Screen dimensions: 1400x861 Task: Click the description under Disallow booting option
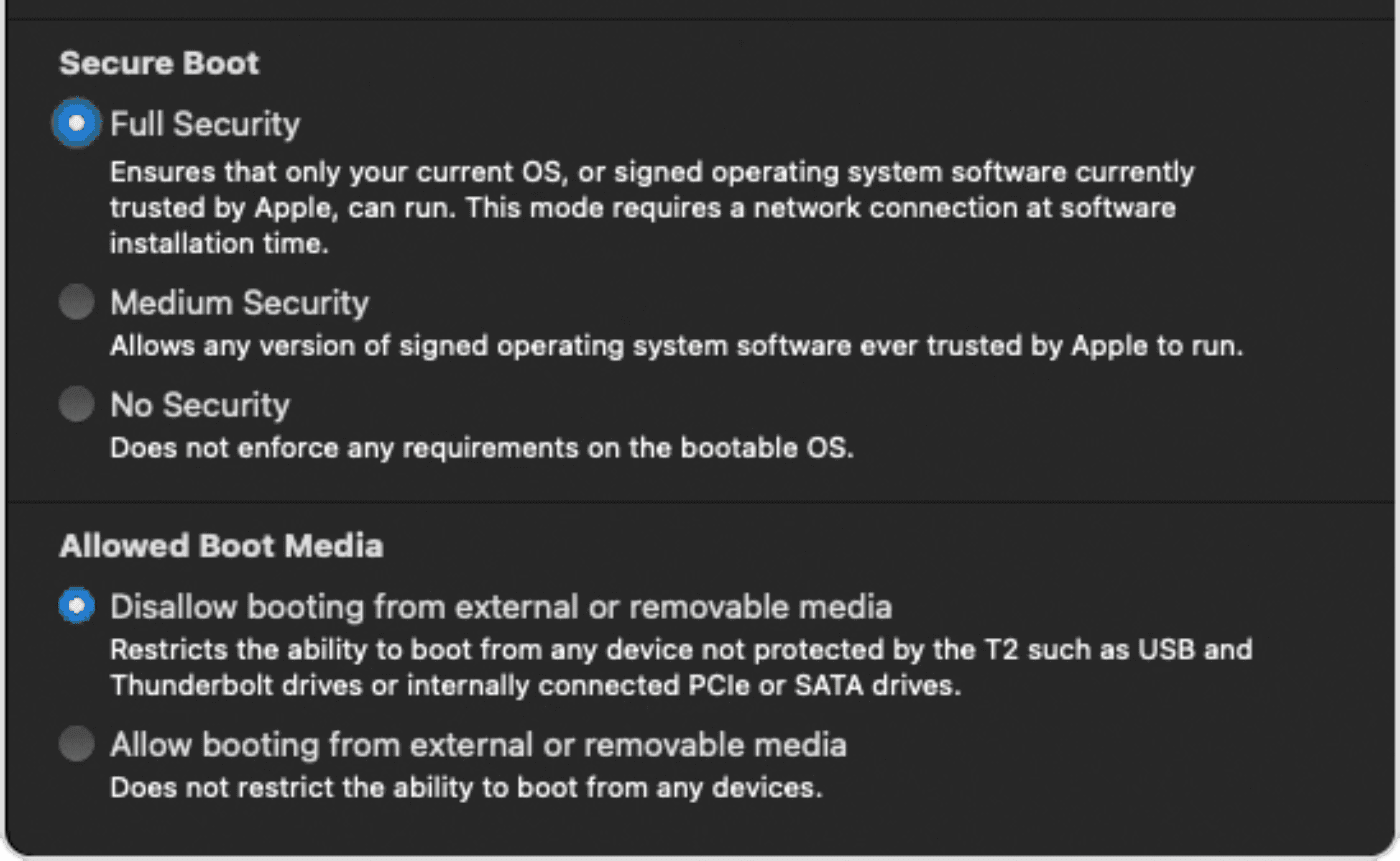click(680, 668)
